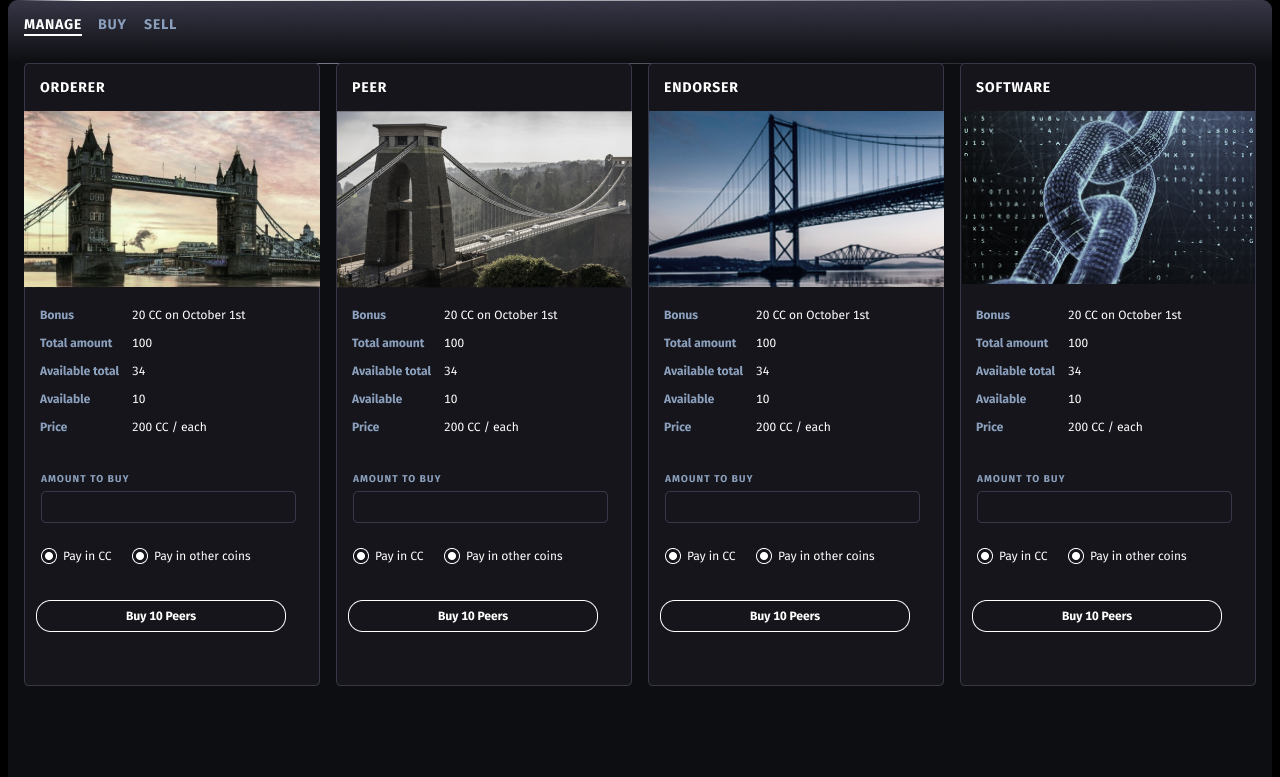This screenshot has height=777, width=1280.
Task: Click the Orderer Tower Bridge image
Action: coord(172,199)
